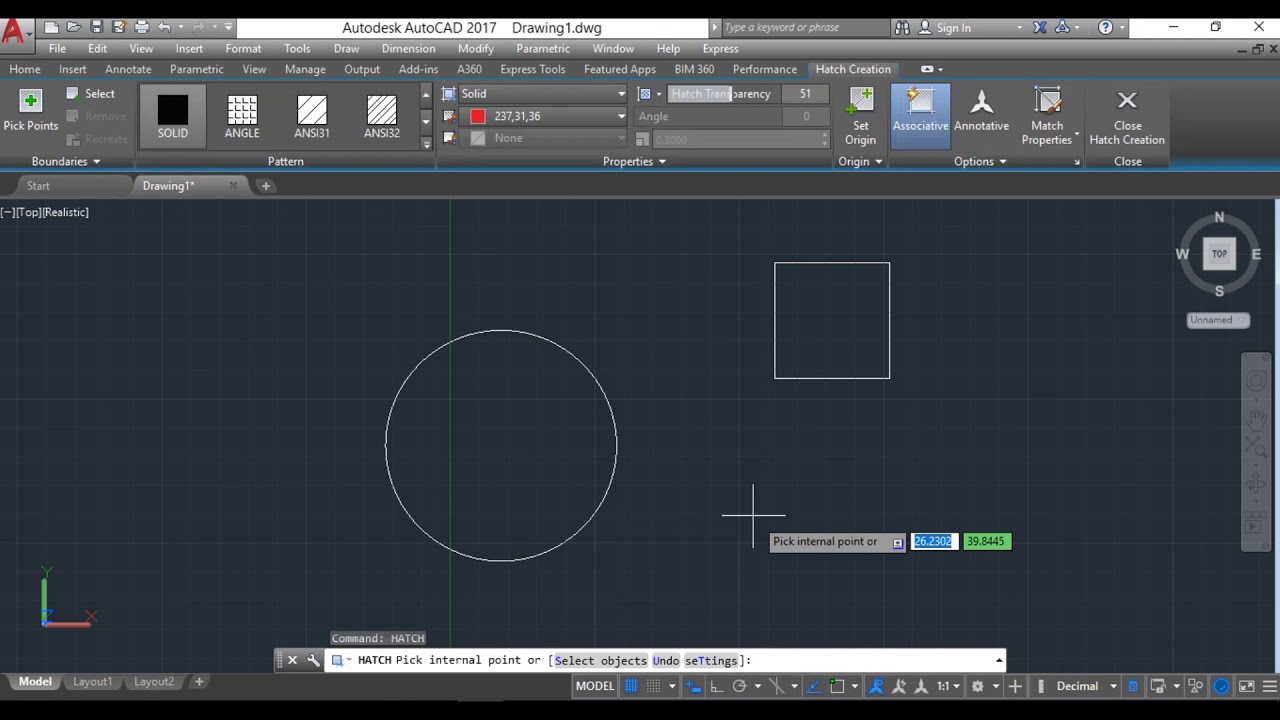The width and height of the screenshot is (1280, 720).
Task: Switch to the Layout1 tab
Action: [x=92, y=682]
